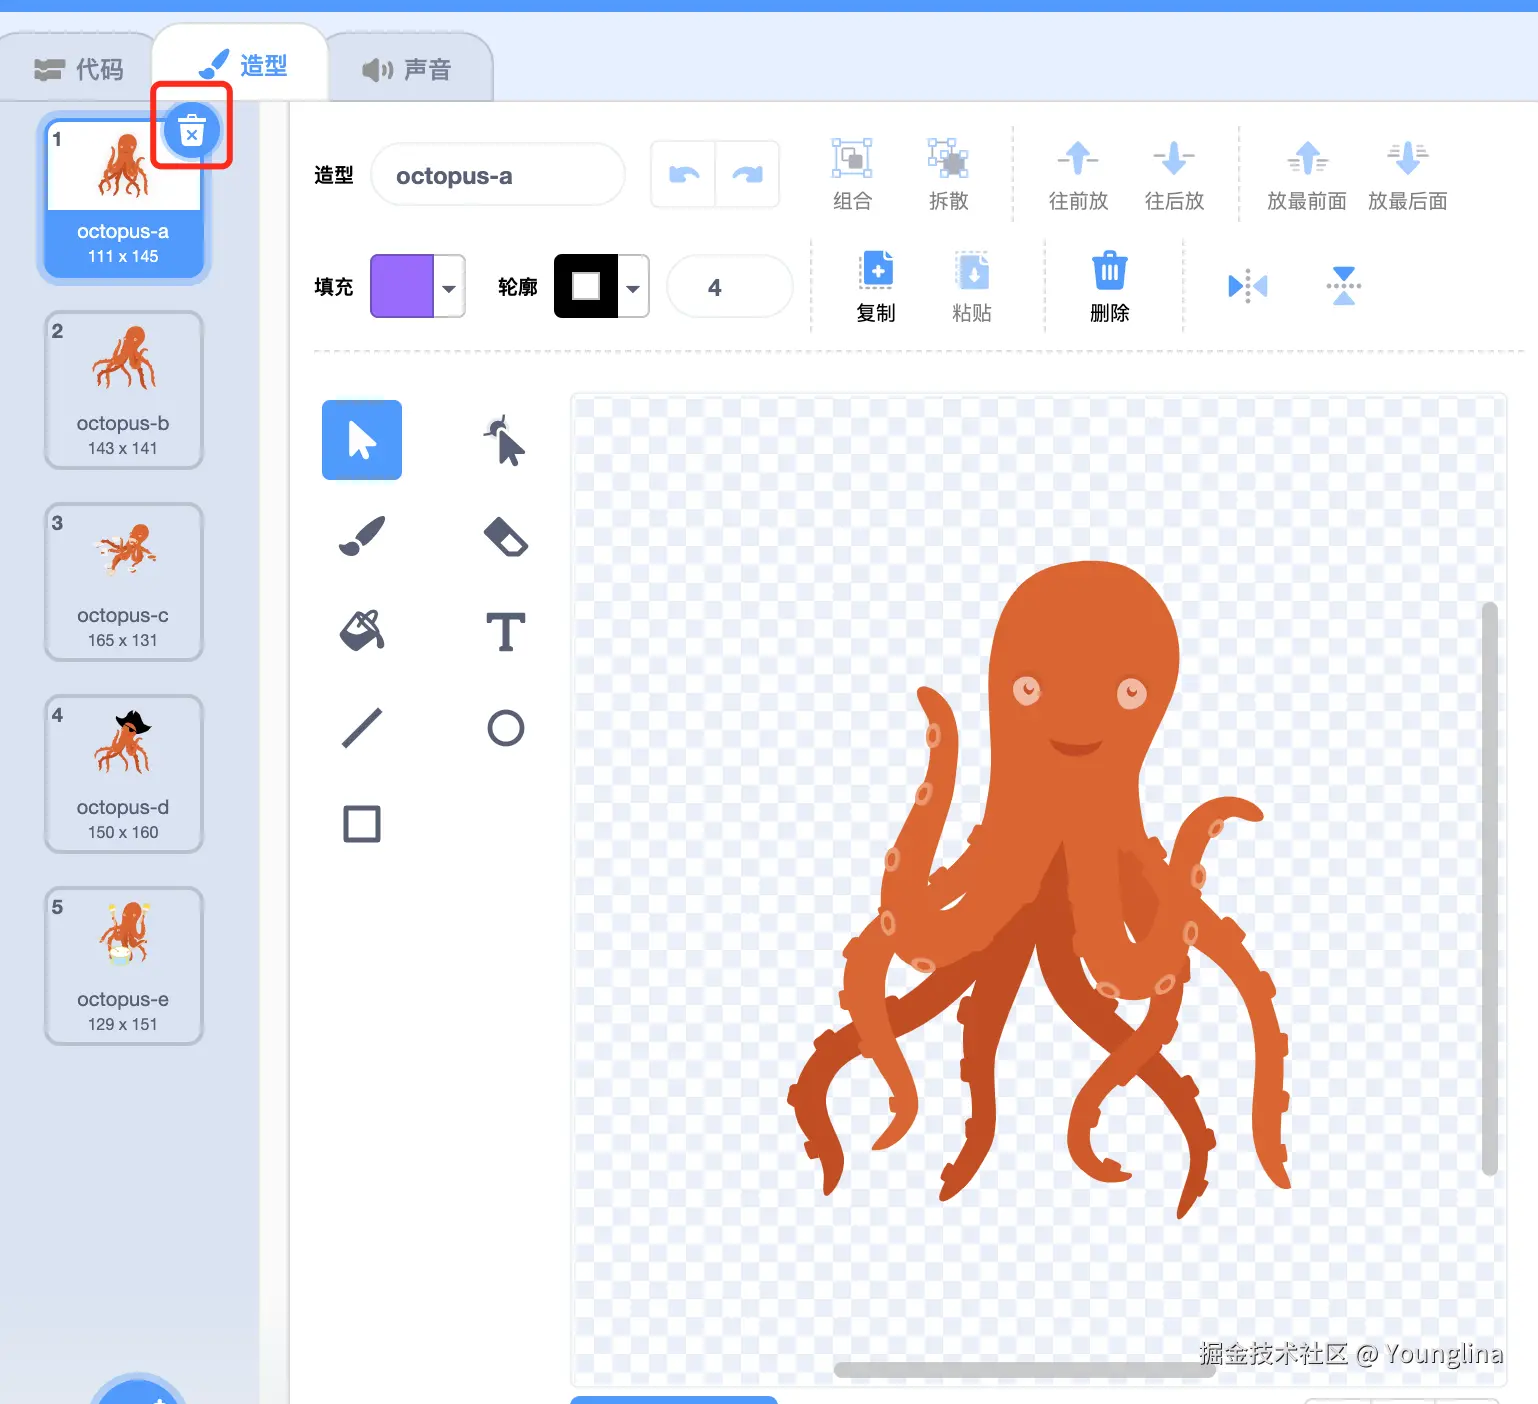Select the Rectangle tool
This screenshot has height=1404, width=1538.
point(362,824)
